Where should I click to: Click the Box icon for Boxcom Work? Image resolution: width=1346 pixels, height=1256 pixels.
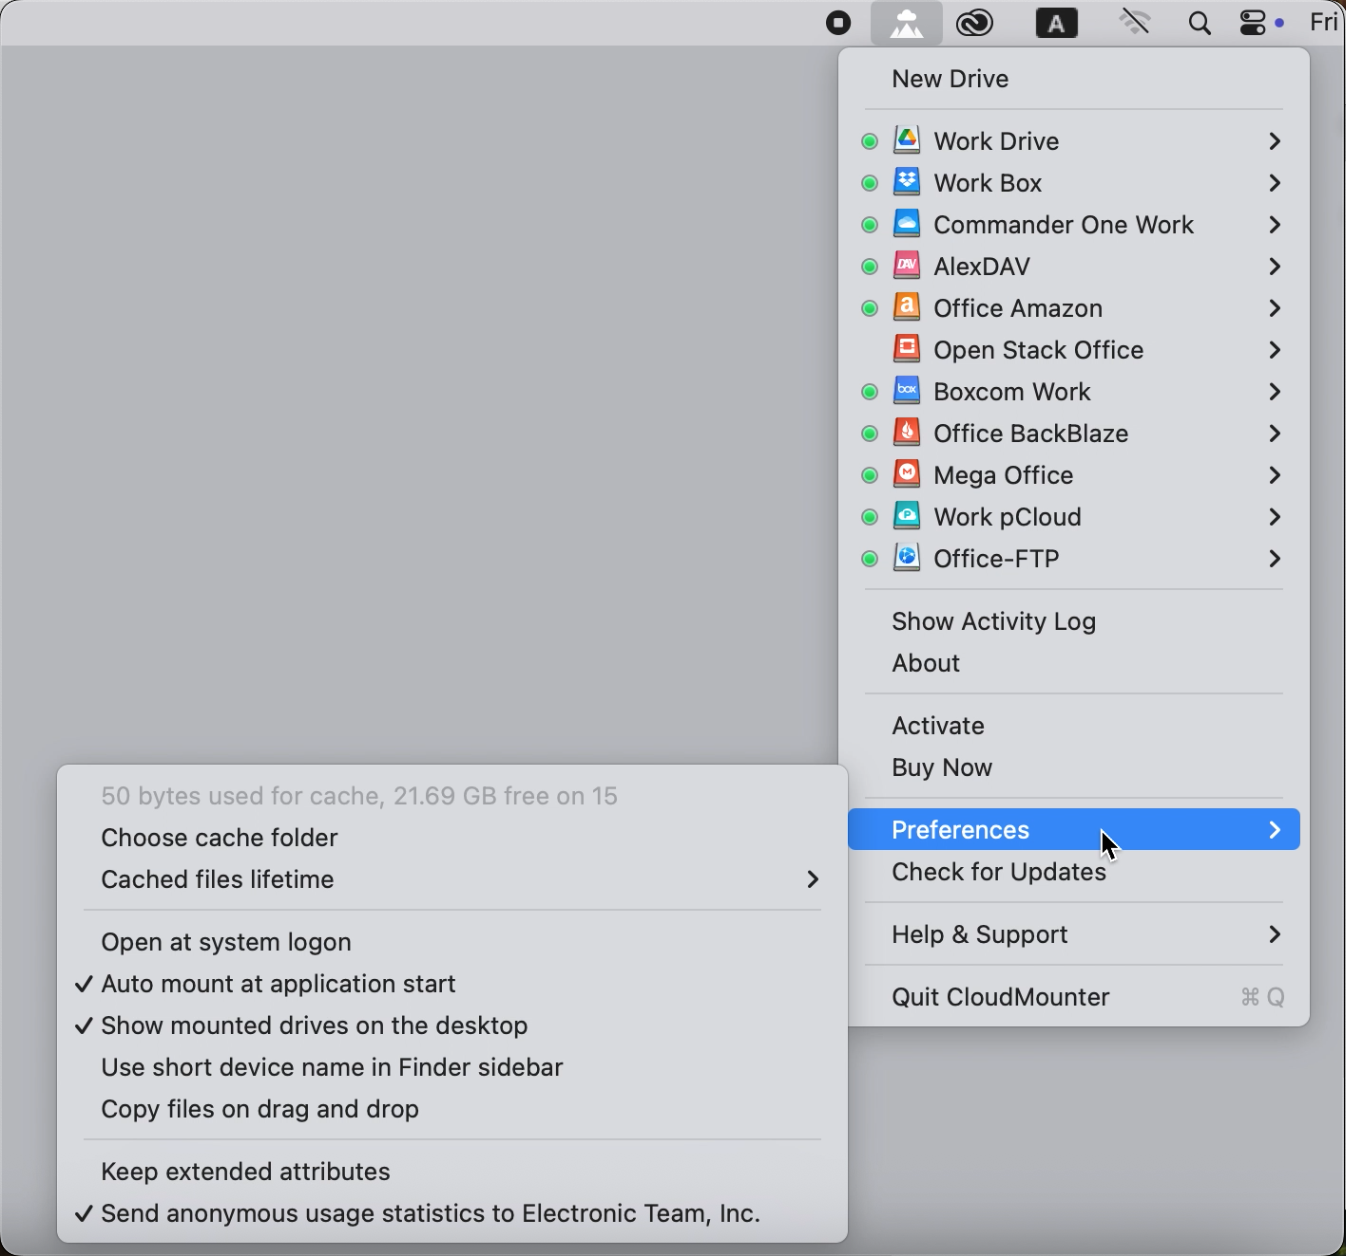coord(906,391)
